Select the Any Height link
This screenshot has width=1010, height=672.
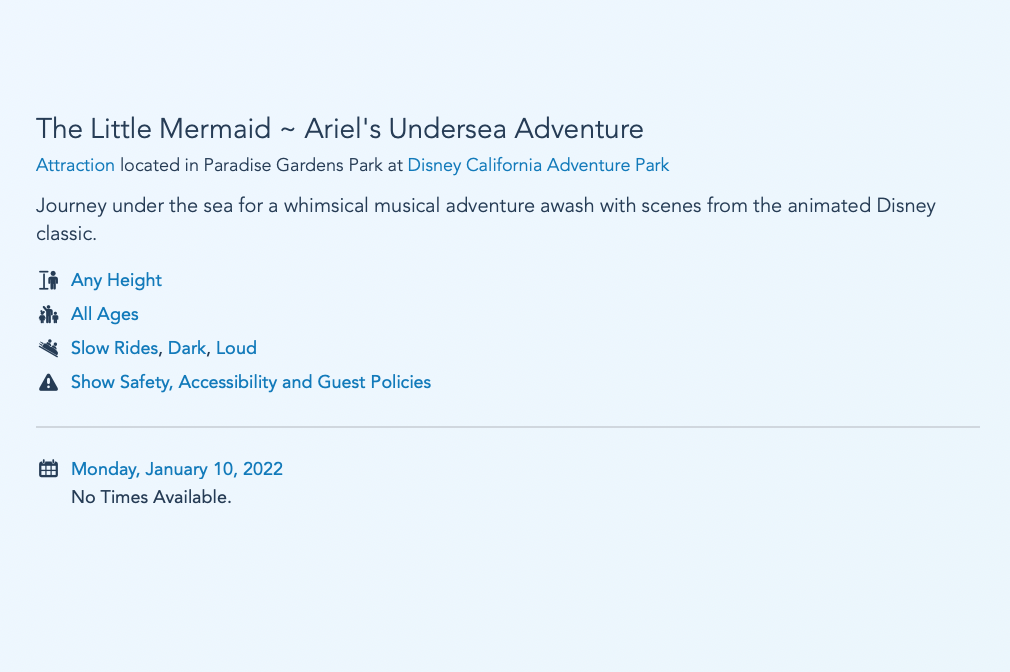click(116, 281)
